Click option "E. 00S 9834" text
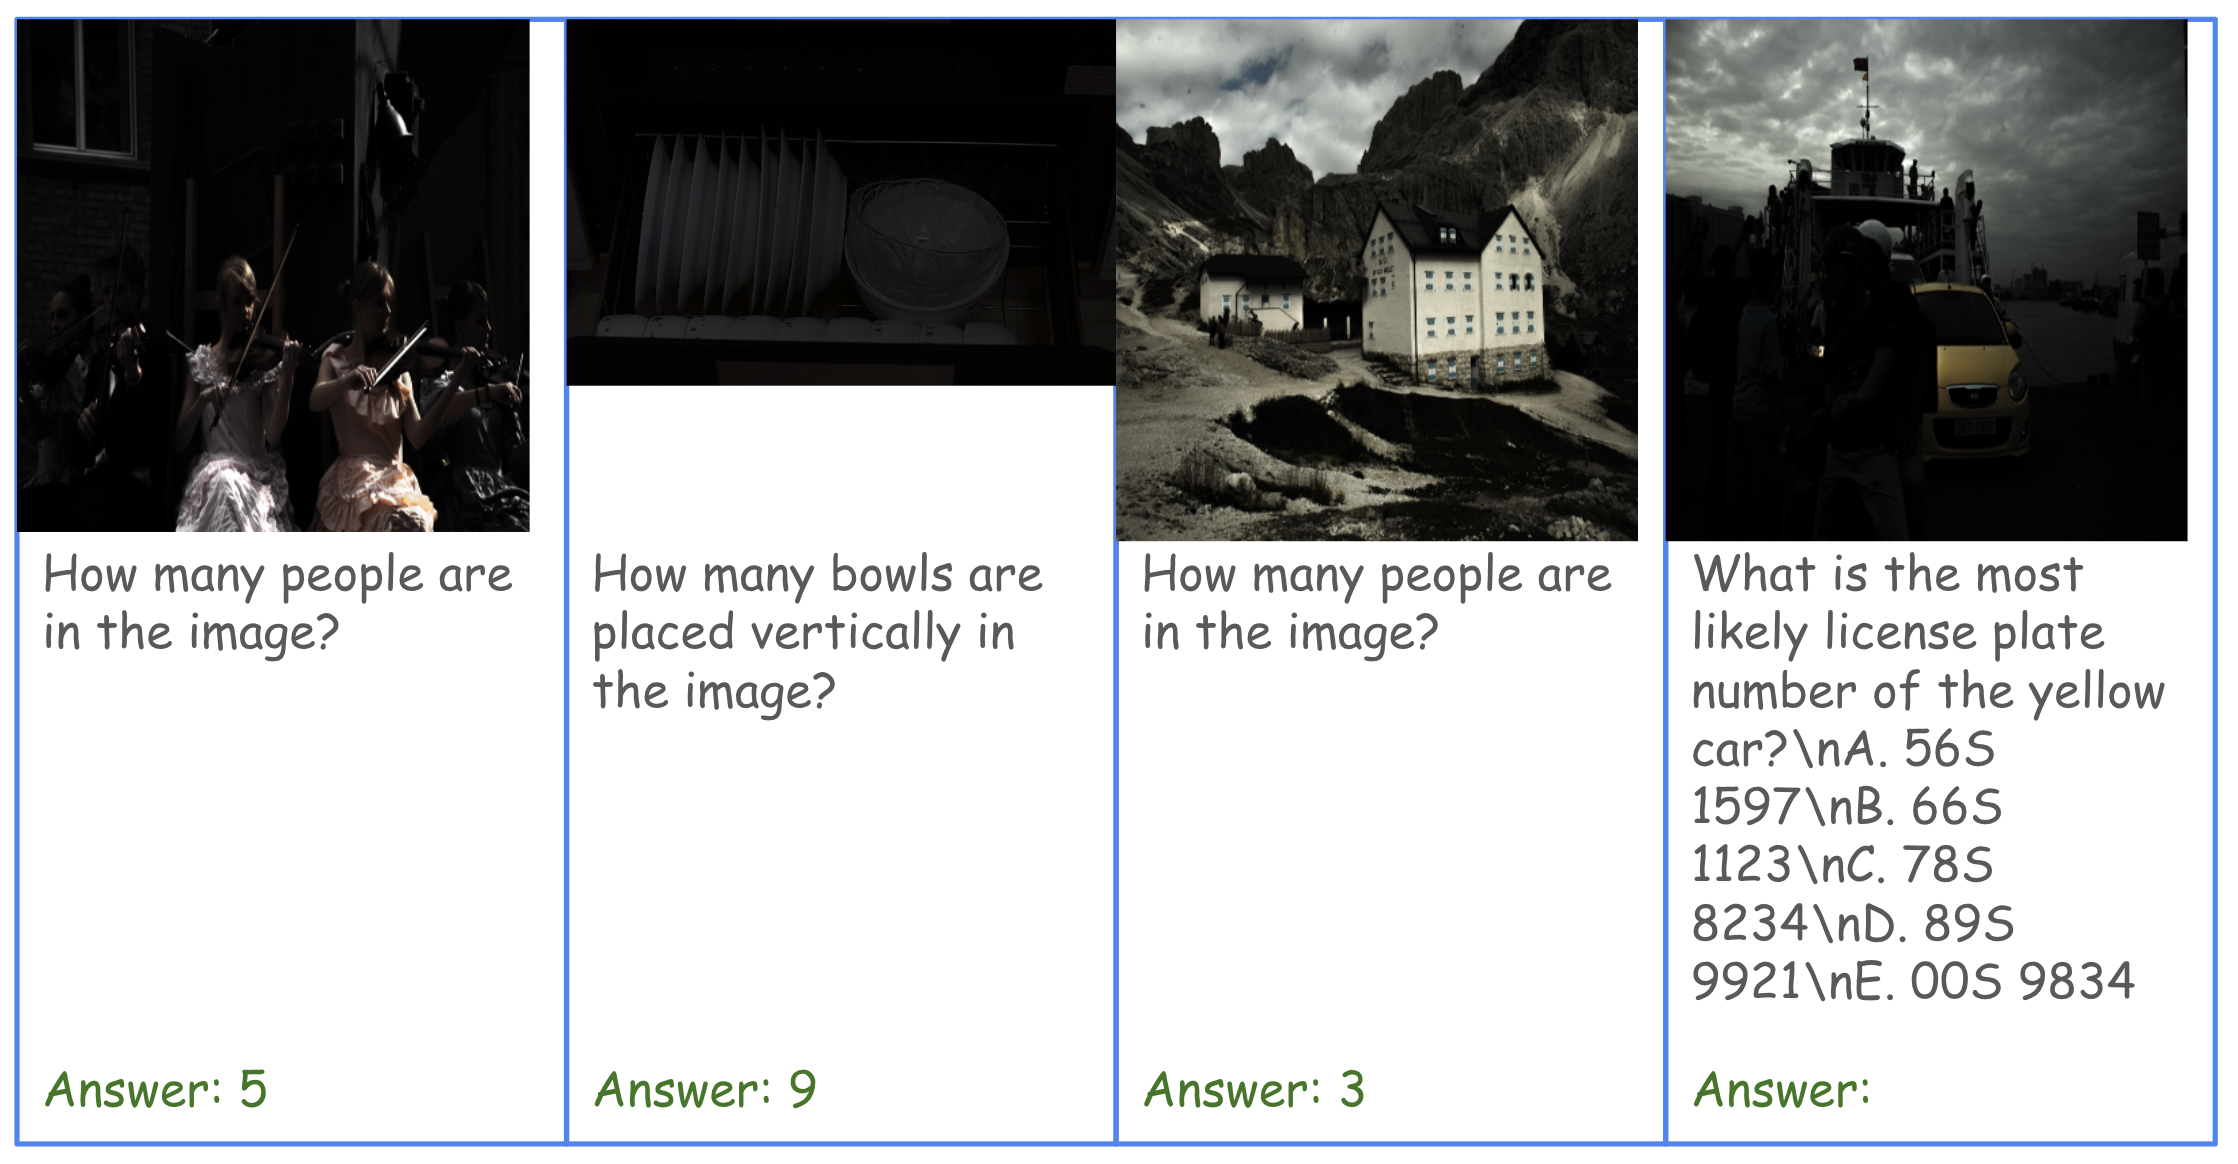 (x=1990, y=981)
